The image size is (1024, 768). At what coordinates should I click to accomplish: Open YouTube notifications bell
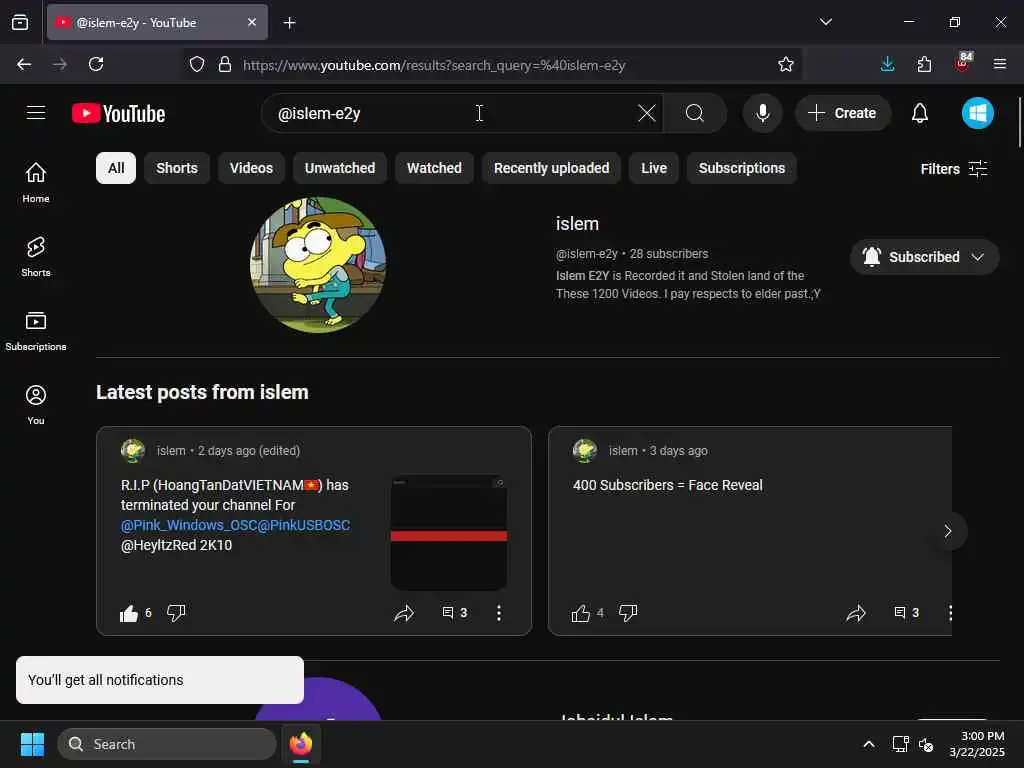[x=920, y=113]
